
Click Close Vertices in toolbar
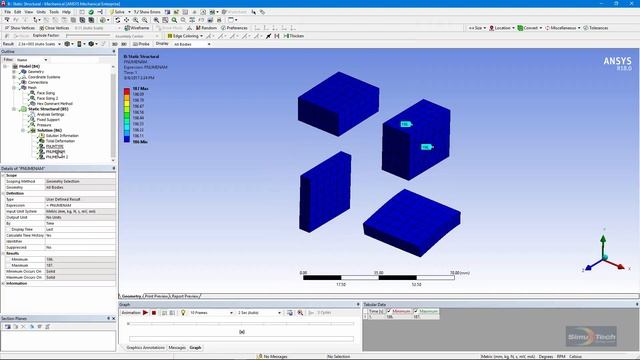click(x=54, y=28)
